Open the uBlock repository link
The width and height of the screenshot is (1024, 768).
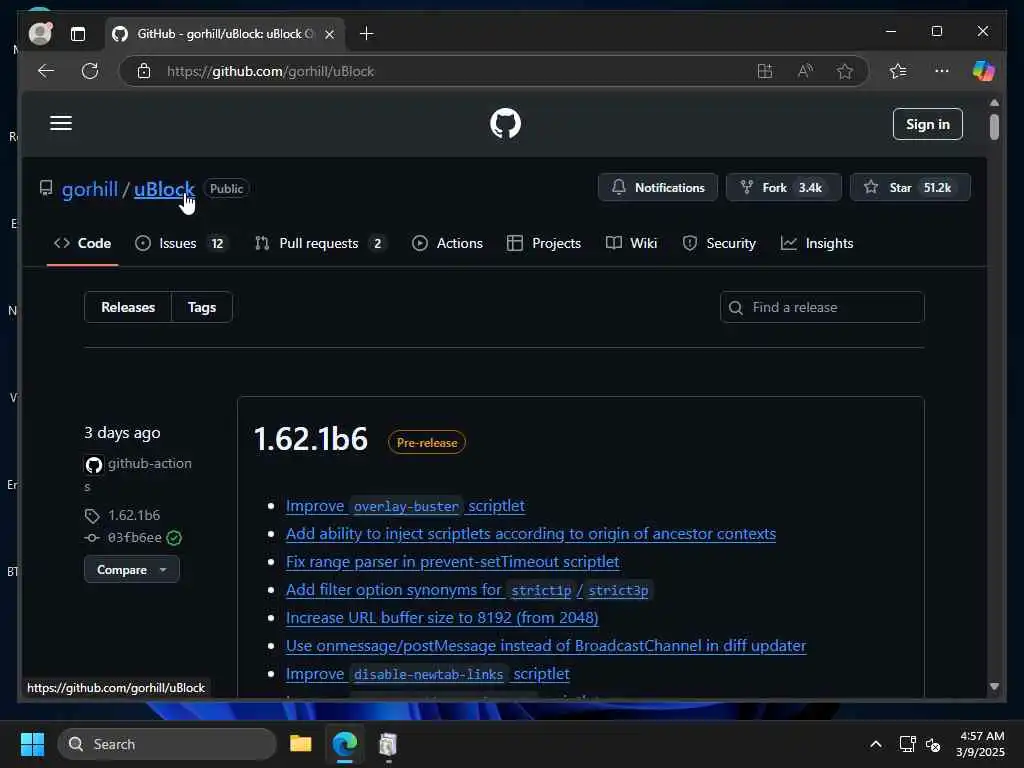click(164, 189)
